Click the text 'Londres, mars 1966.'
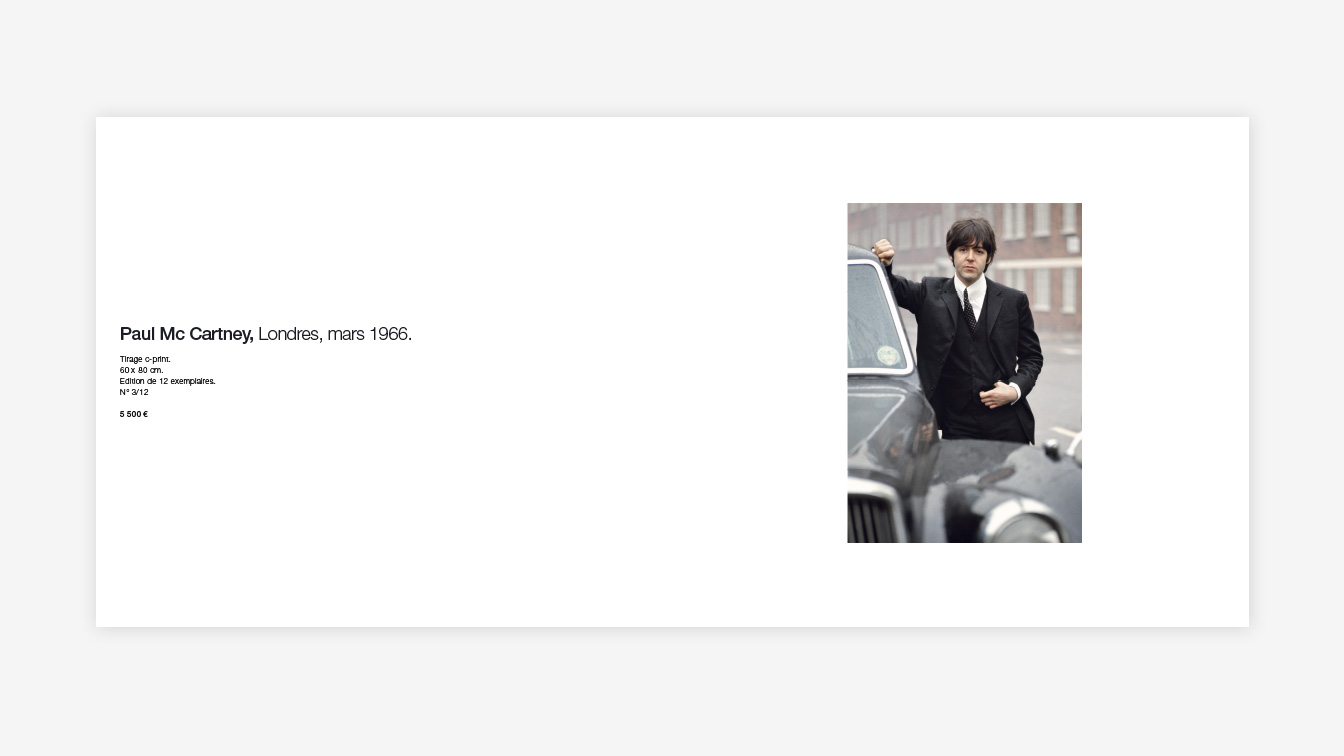Image resolution: width=1344 pixels, height=756 pixels. coord(335,334)
